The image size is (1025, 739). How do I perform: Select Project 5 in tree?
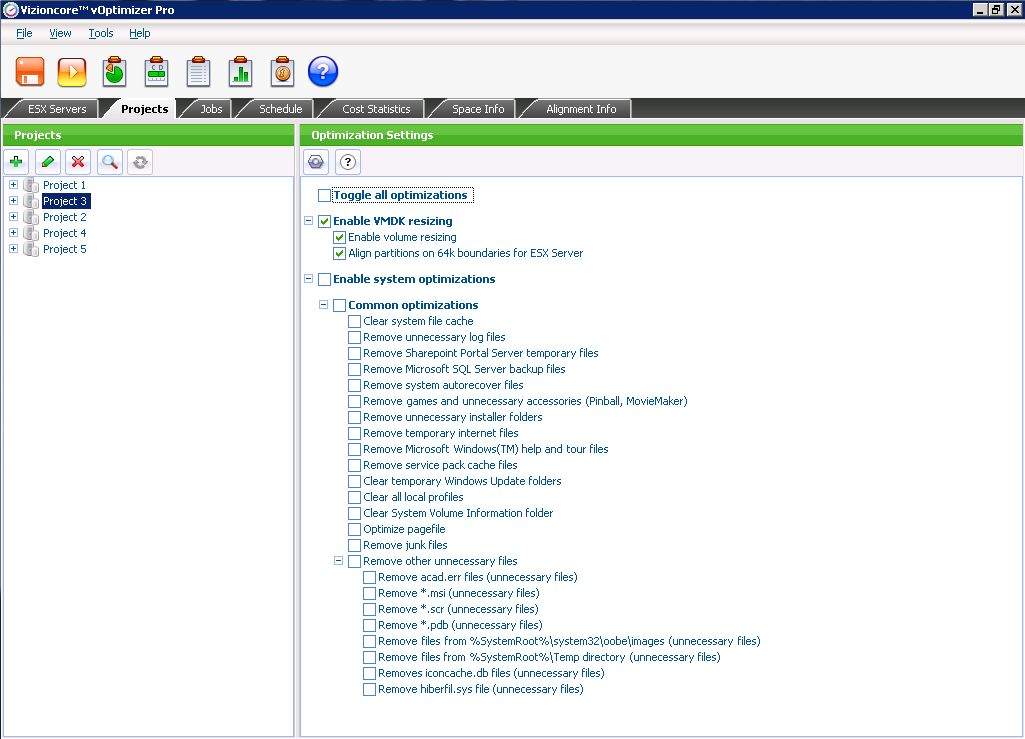(x=65, y=249)
